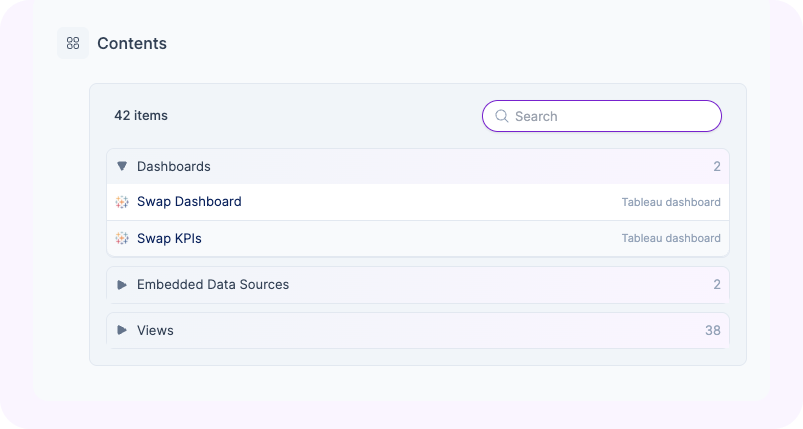Expand the Embedded Data Sources triangle

pyautogui.click(x=122, y=285)
